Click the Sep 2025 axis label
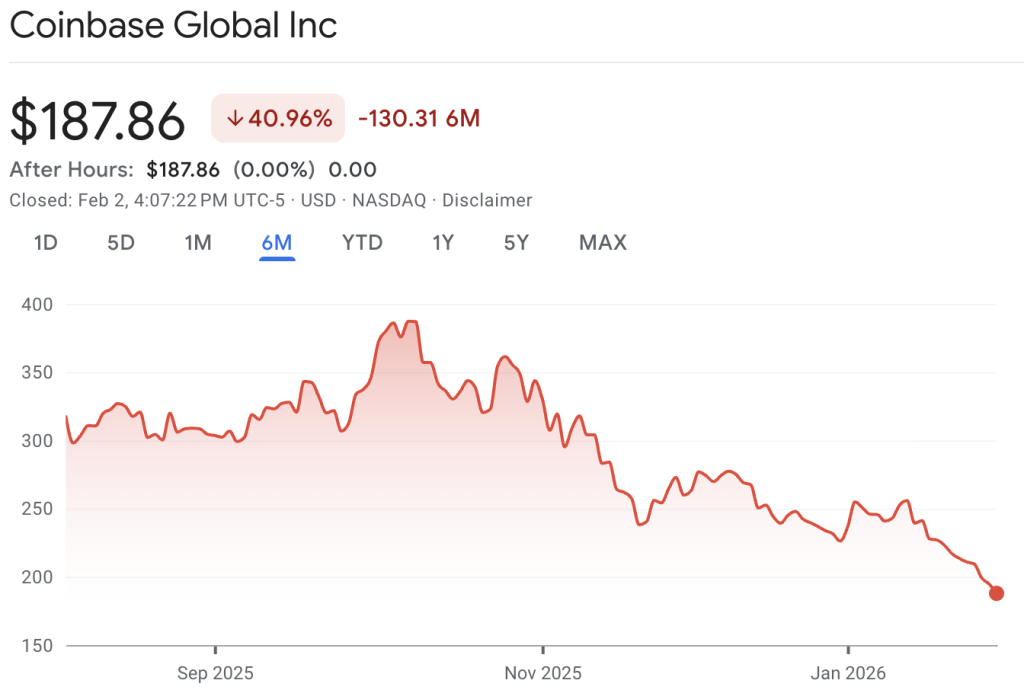Image resolution: width=1024 pixels, height=693 pixels. click(214, 673)
